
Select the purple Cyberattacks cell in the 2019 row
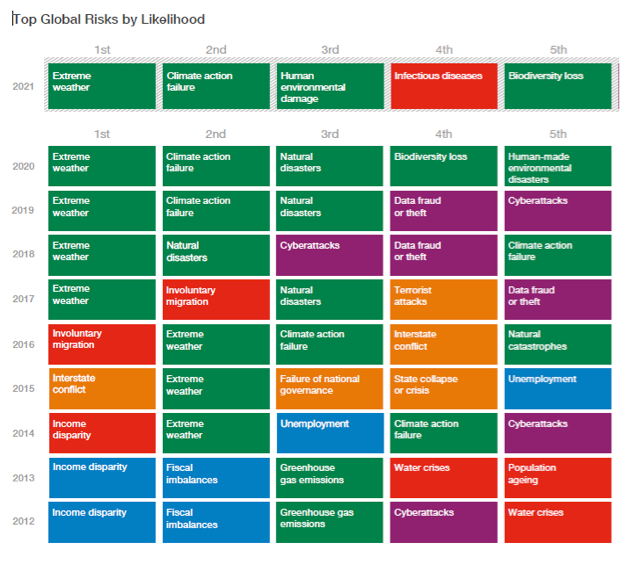tap(557, 211)
